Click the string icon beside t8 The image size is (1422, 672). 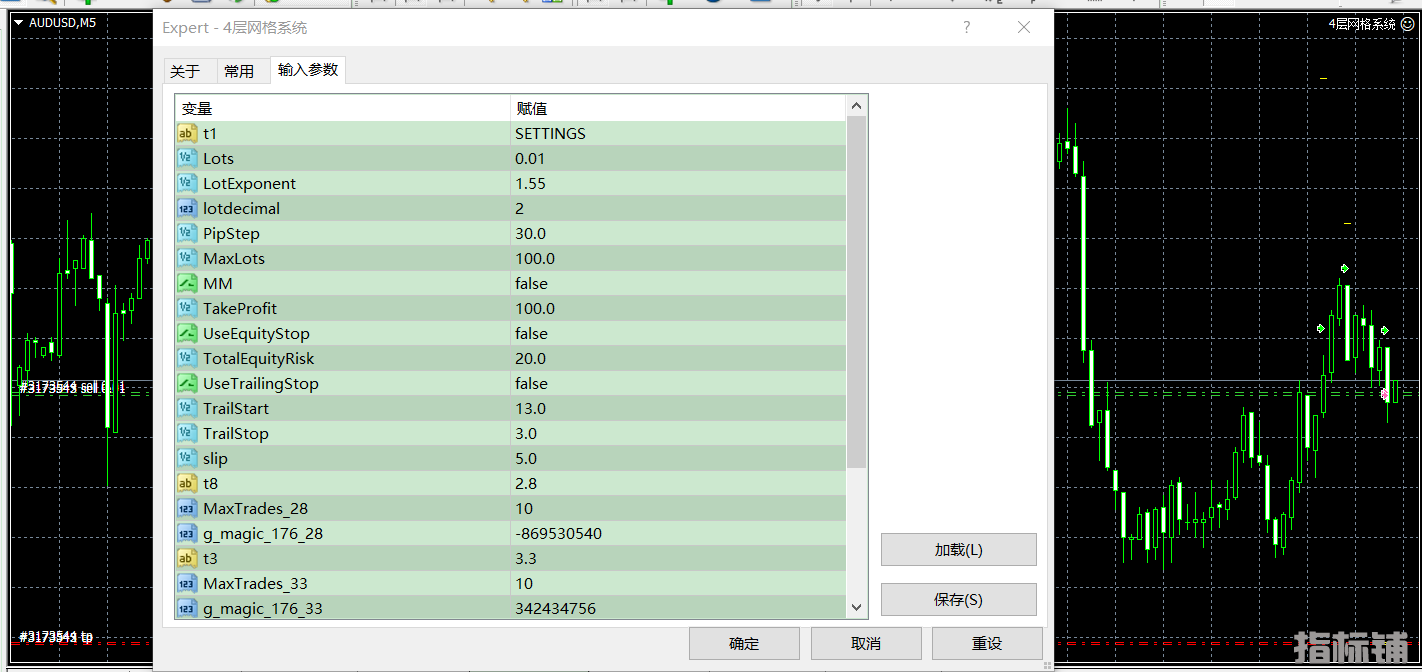tap(187, 484)
